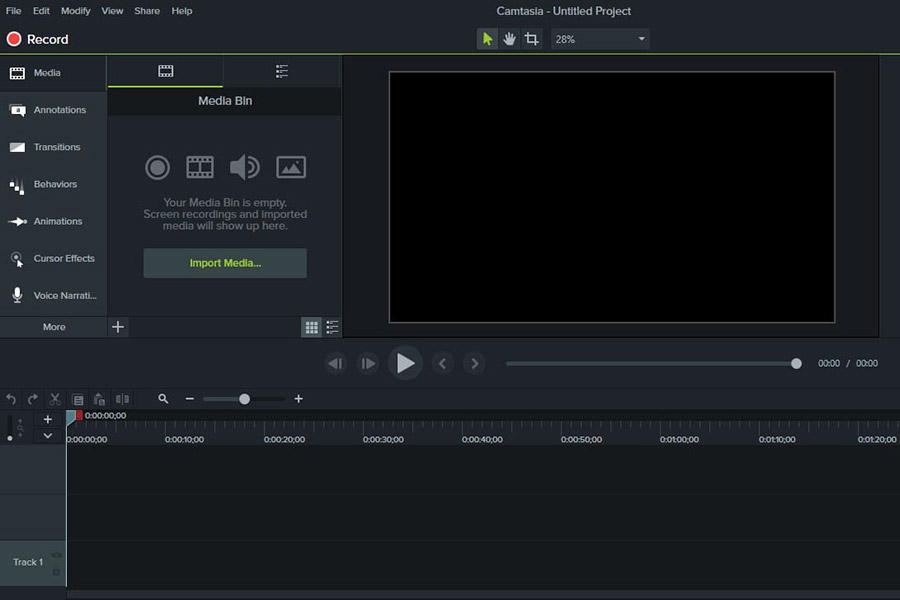900x600 pixels.
Task: Click the 0:00:30;00 mark on timeline ruler
Action: (383, 439)
